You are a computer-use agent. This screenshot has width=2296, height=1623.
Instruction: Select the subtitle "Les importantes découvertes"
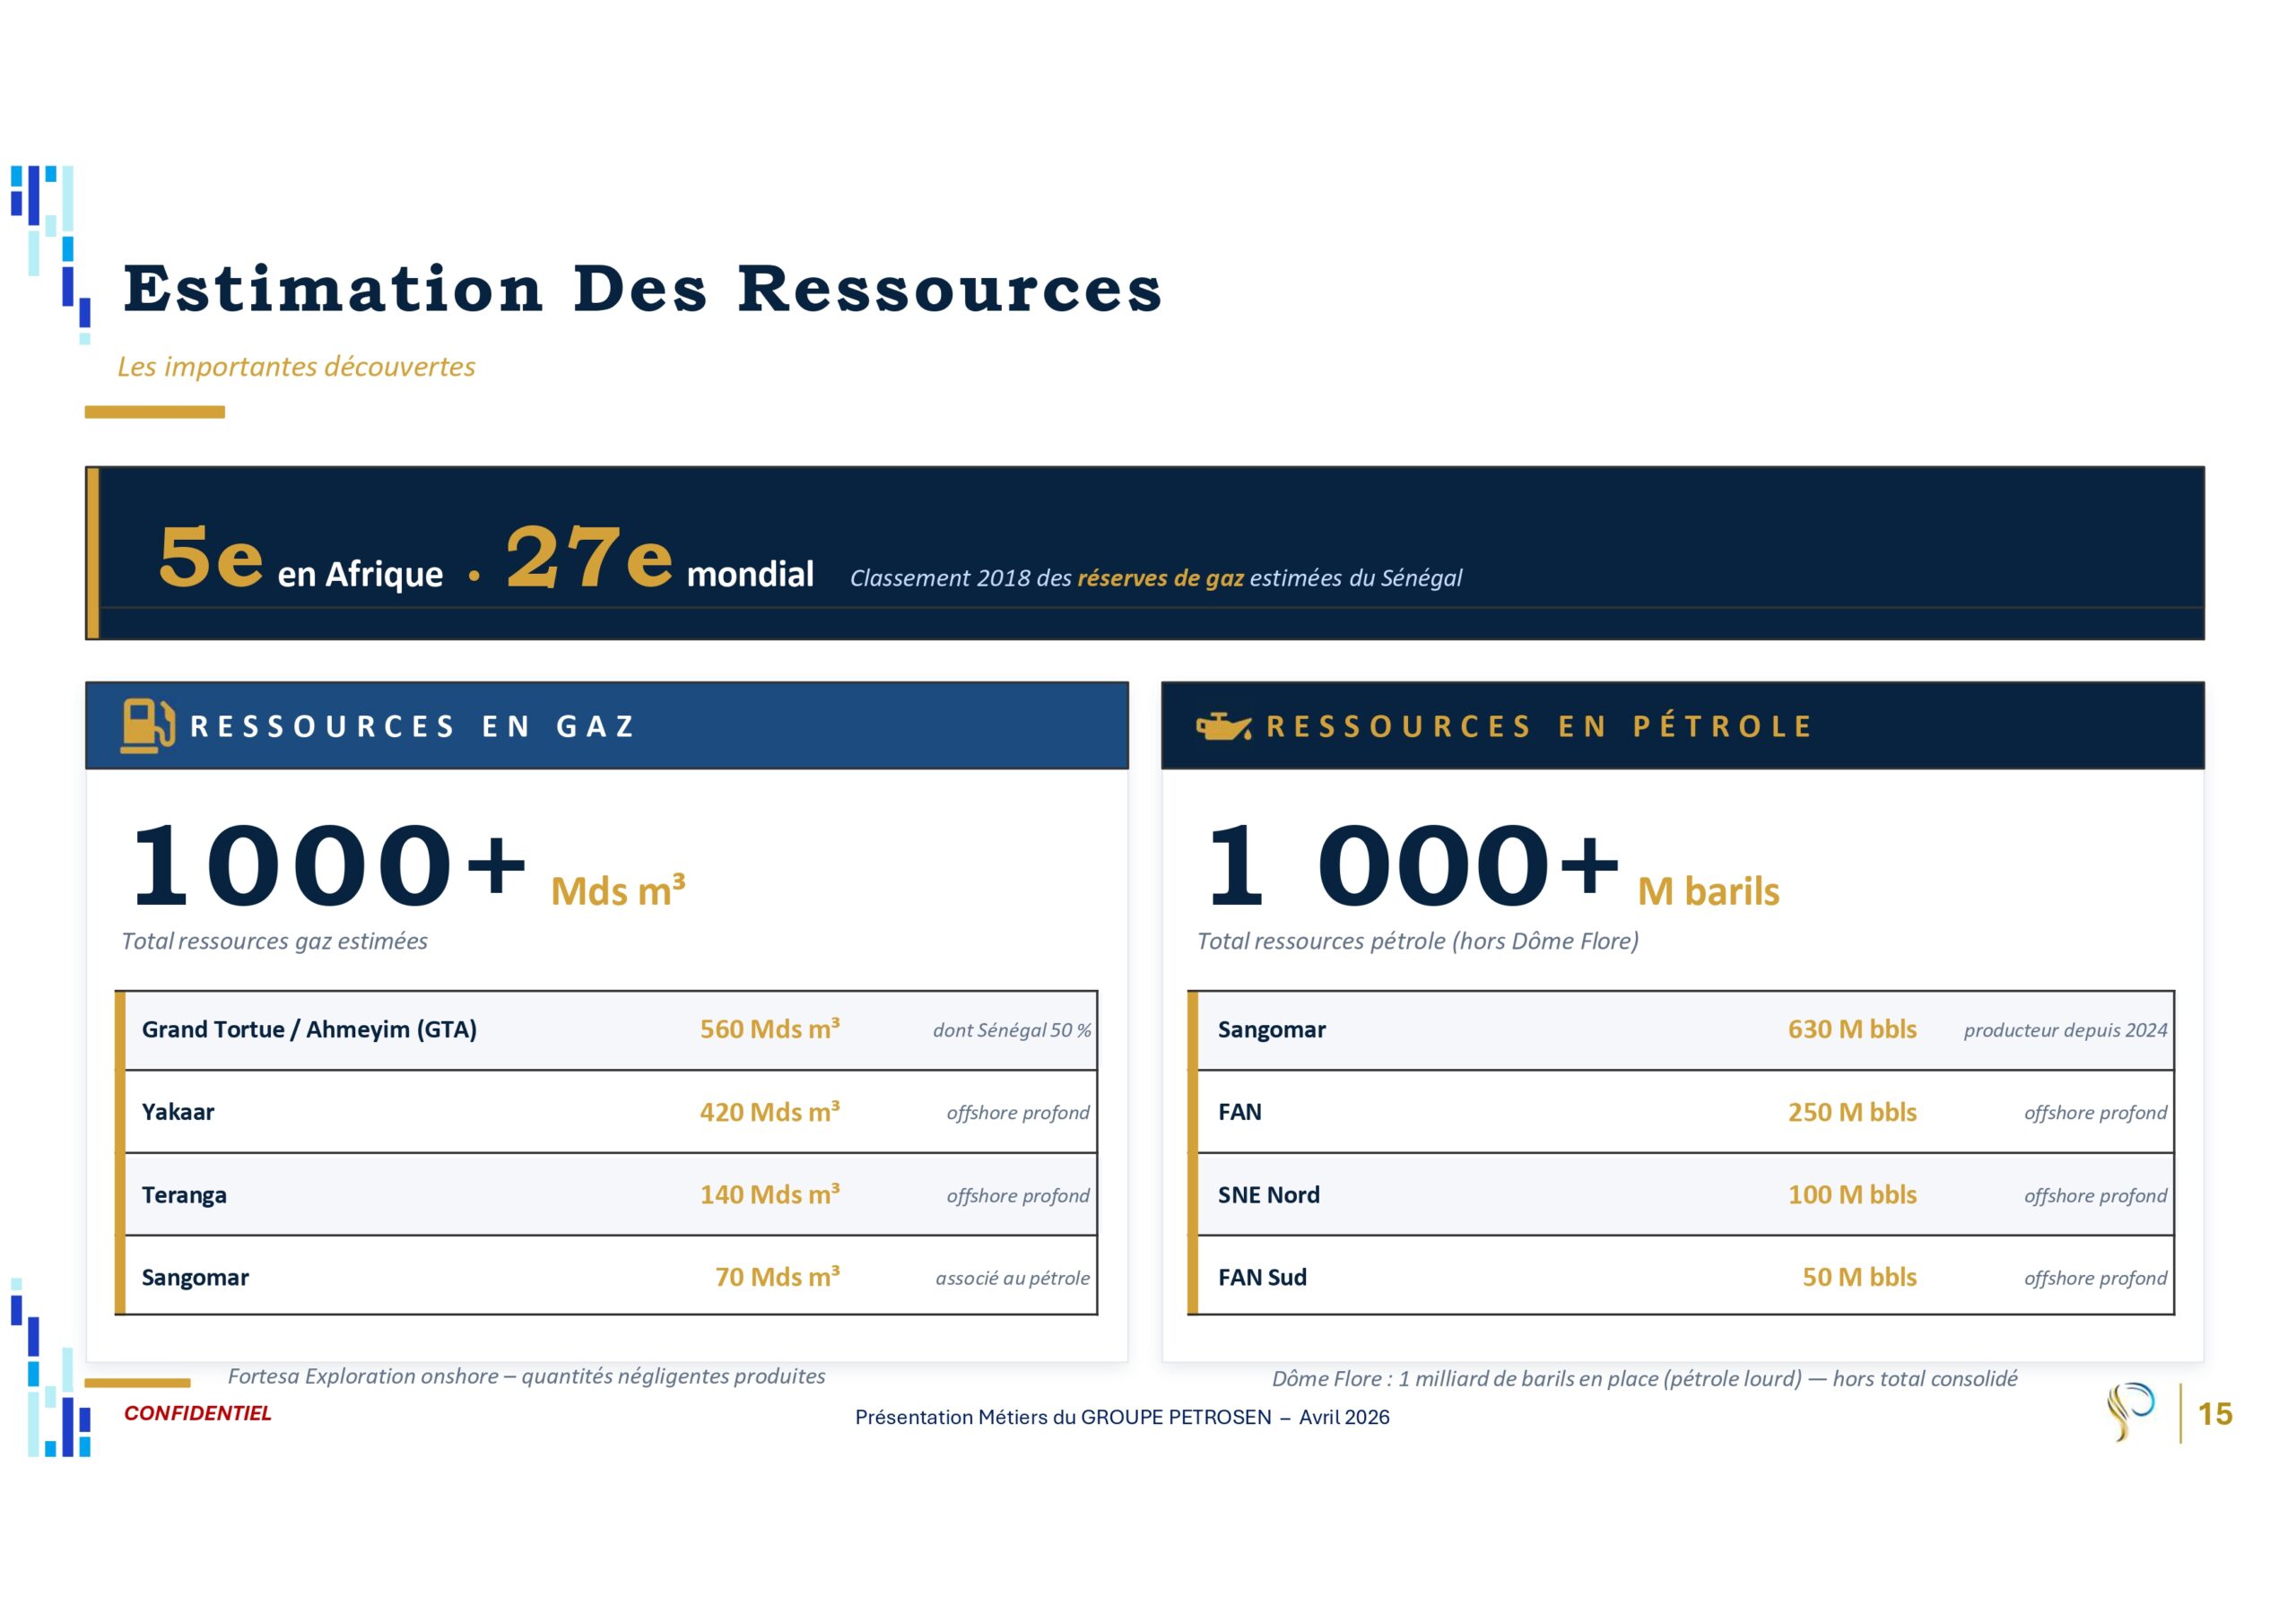click(296, 366)
